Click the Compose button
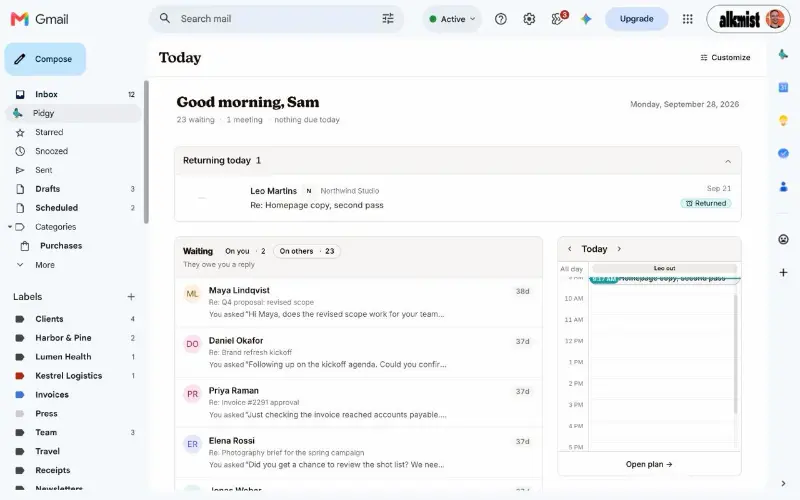 [x=45, y=59]
